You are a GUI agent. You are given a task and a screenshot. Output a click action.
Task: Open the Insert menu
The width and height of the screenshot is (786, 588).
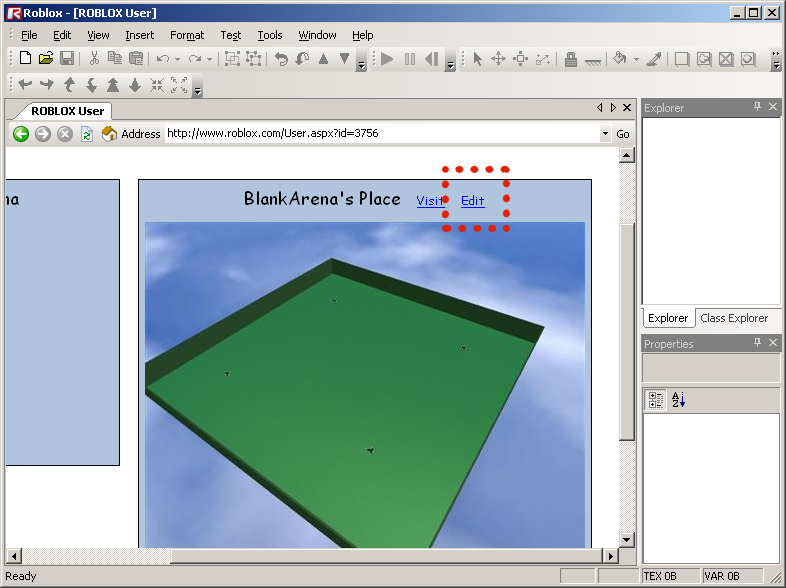click(140, 35)
